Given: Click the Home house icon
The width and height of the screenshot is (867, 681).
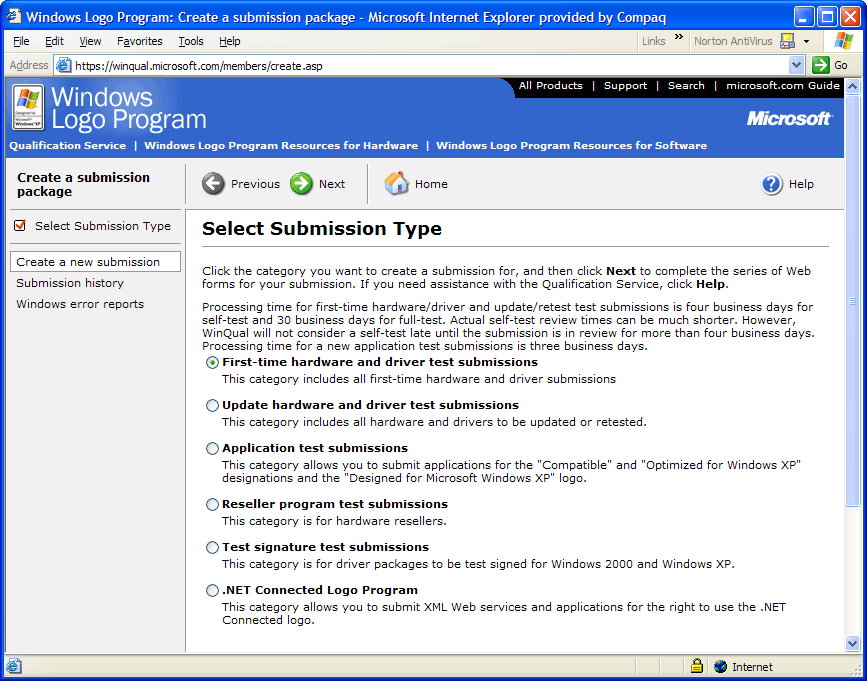Looking at the screenshot, I should coord(397,184).
